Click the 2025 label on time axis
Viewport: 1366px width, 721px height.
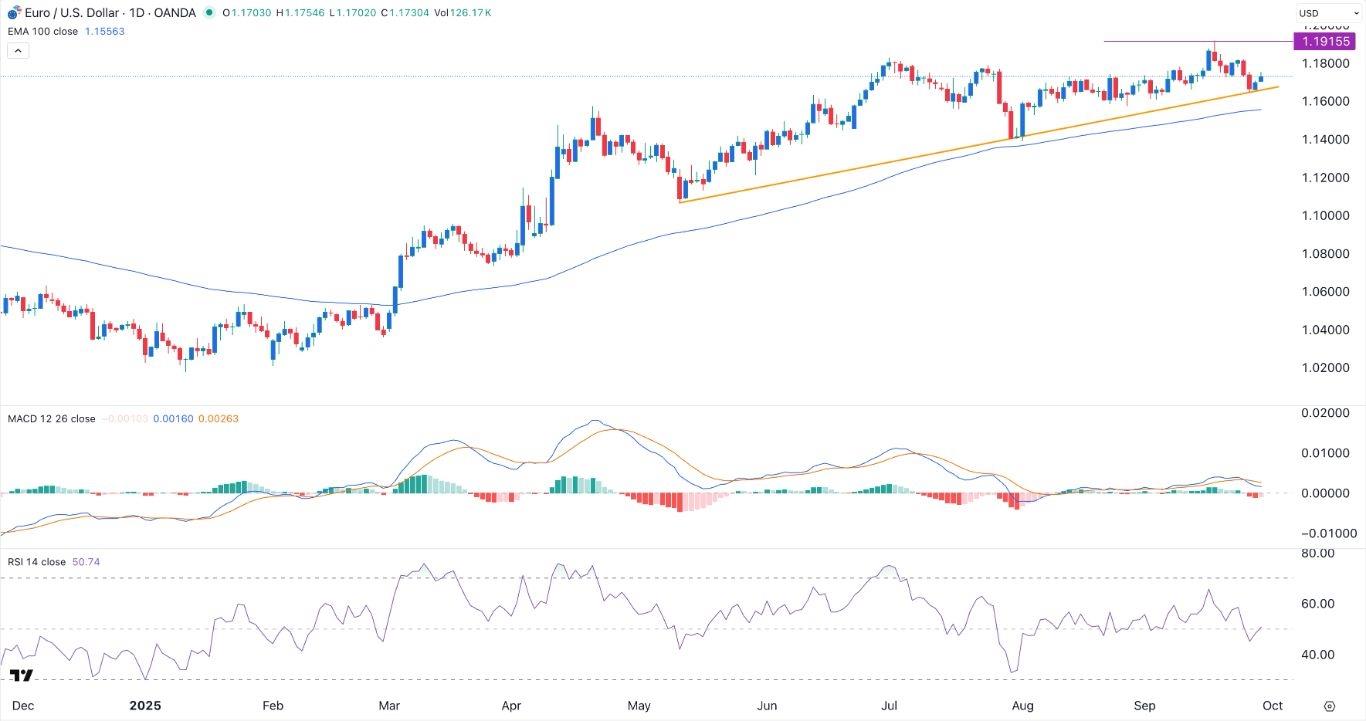(145, 706)
